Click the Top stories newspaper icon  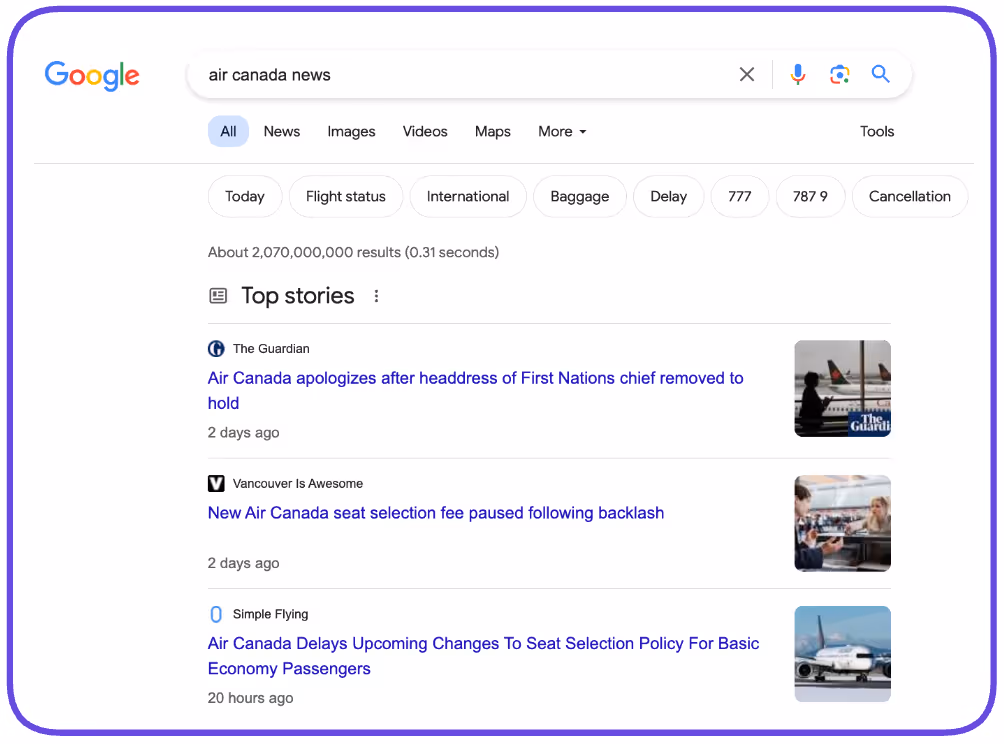[x=218, y=296]
